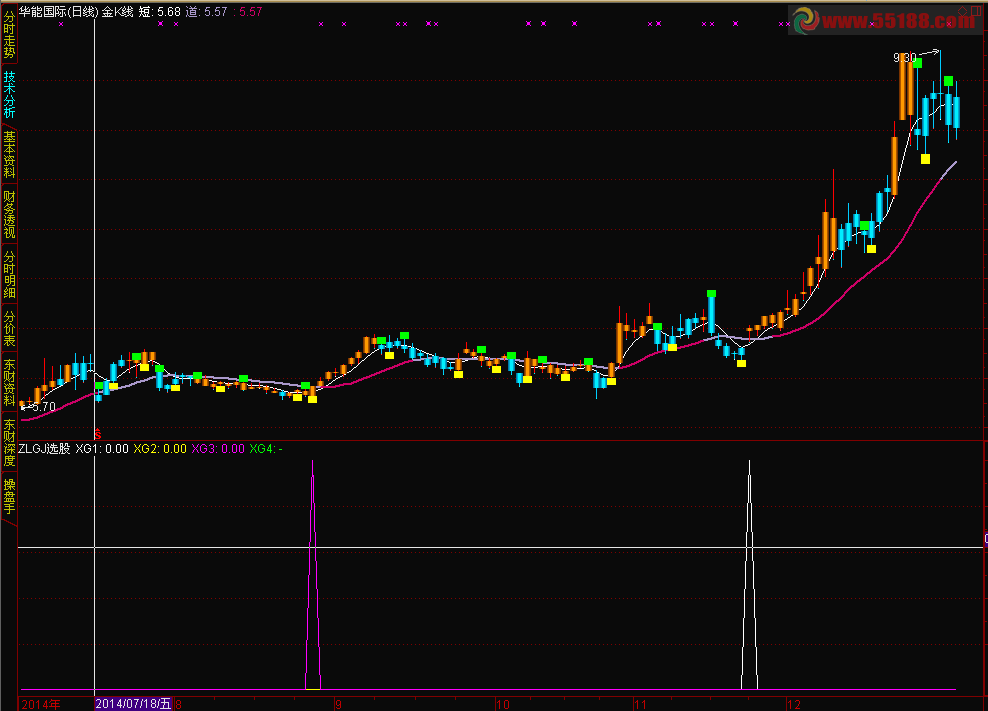Click the 5.70 low price label
This screenshot has width=988, height=711.
click(43, 407)
